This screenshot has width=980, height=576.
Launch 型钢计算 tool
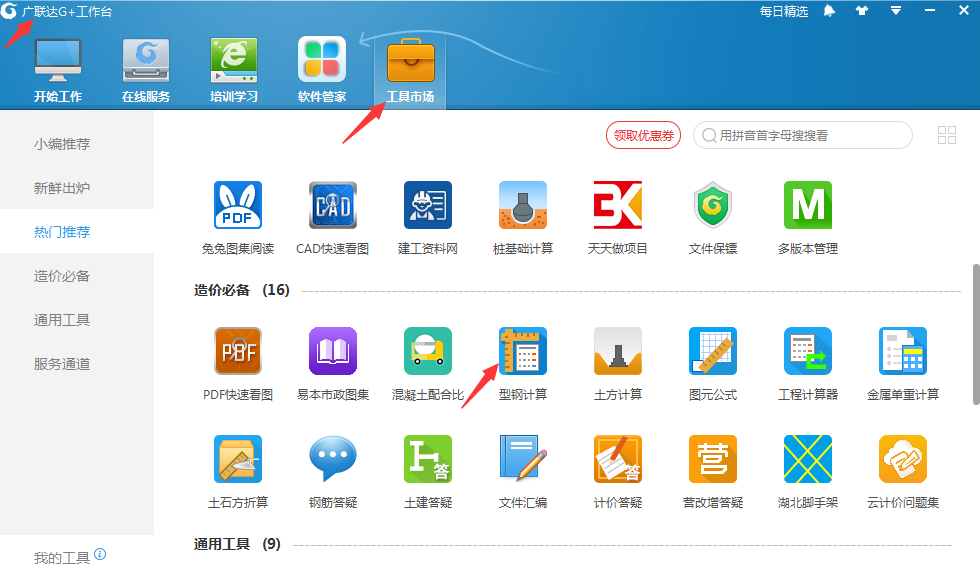click(x=522, y=351)
